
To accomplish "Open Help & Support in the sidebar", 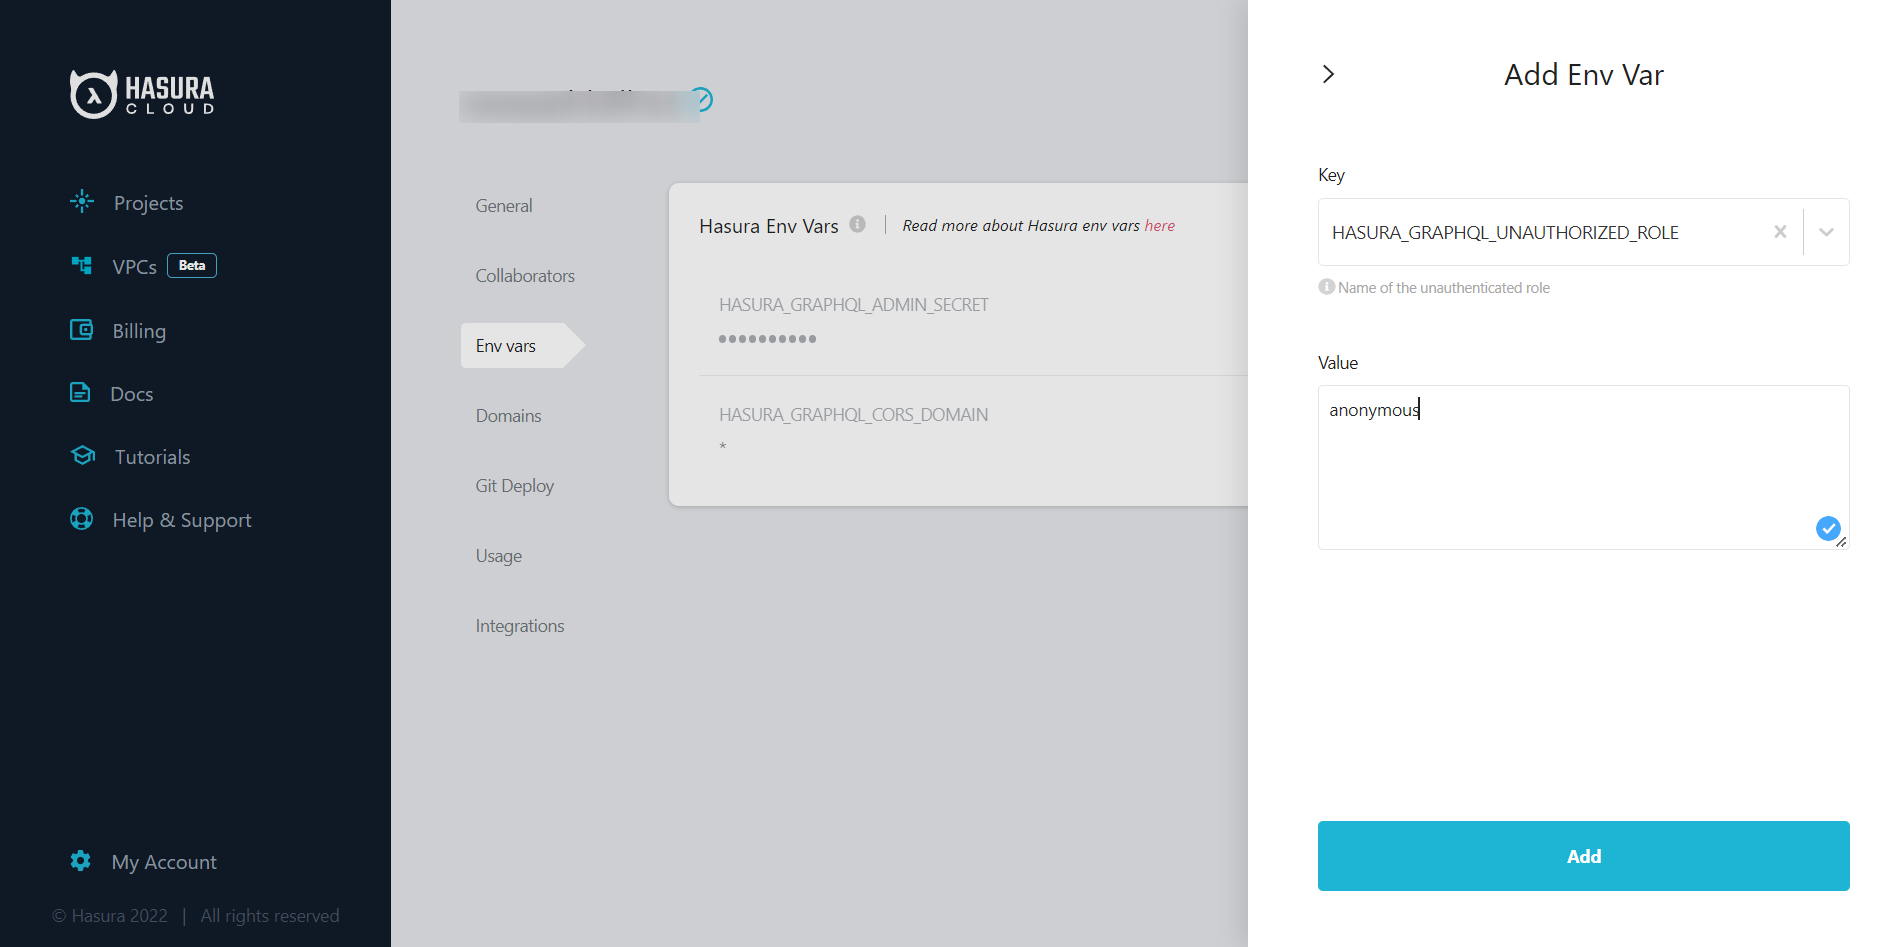I will point(182,520).
